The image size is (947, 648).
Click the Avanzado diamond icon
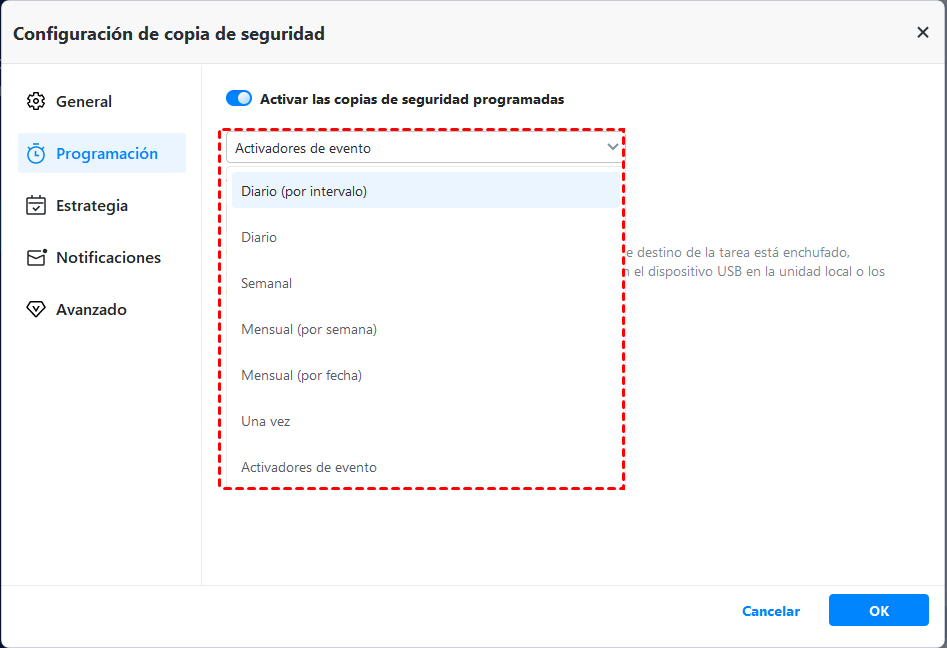click(x=36, y=310)
